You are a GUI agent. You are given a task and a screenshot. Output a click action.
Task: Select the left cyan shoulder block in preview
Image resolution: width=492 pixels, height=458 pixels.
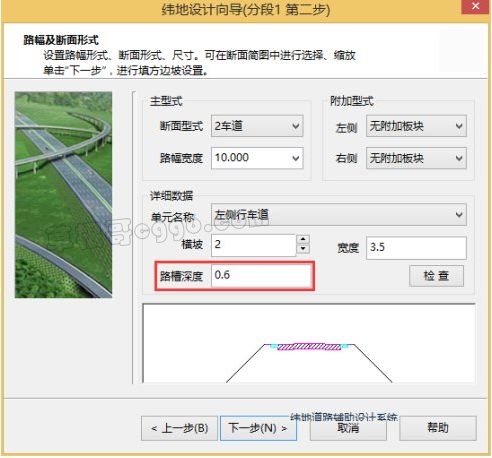[274, 346]
